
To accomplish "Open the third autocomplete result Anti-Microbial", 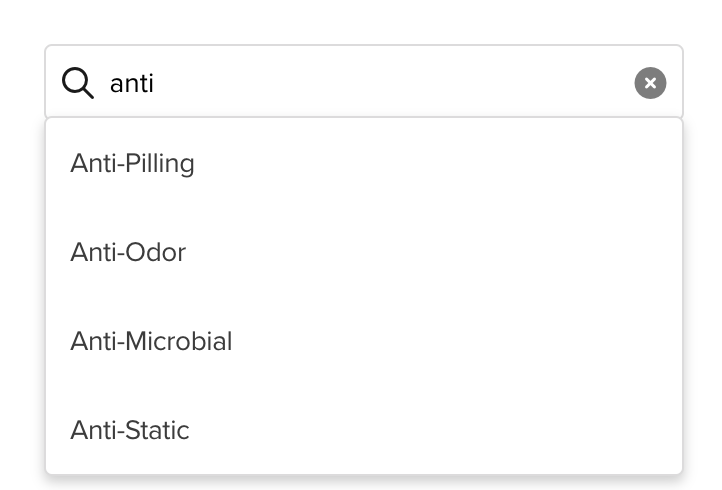I will coord(364,341).
